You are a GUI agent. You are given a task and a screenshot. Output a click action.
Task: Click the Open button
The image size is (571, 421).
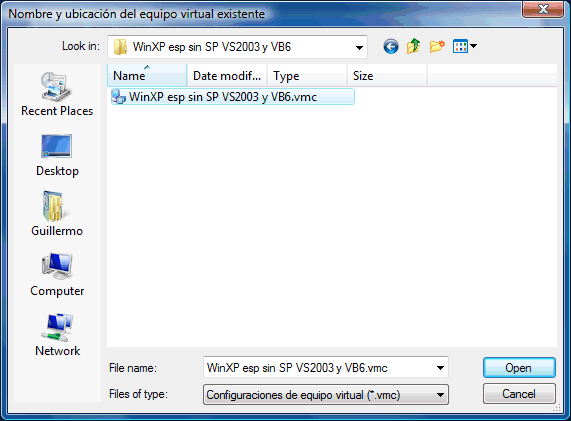coord(519,368)
